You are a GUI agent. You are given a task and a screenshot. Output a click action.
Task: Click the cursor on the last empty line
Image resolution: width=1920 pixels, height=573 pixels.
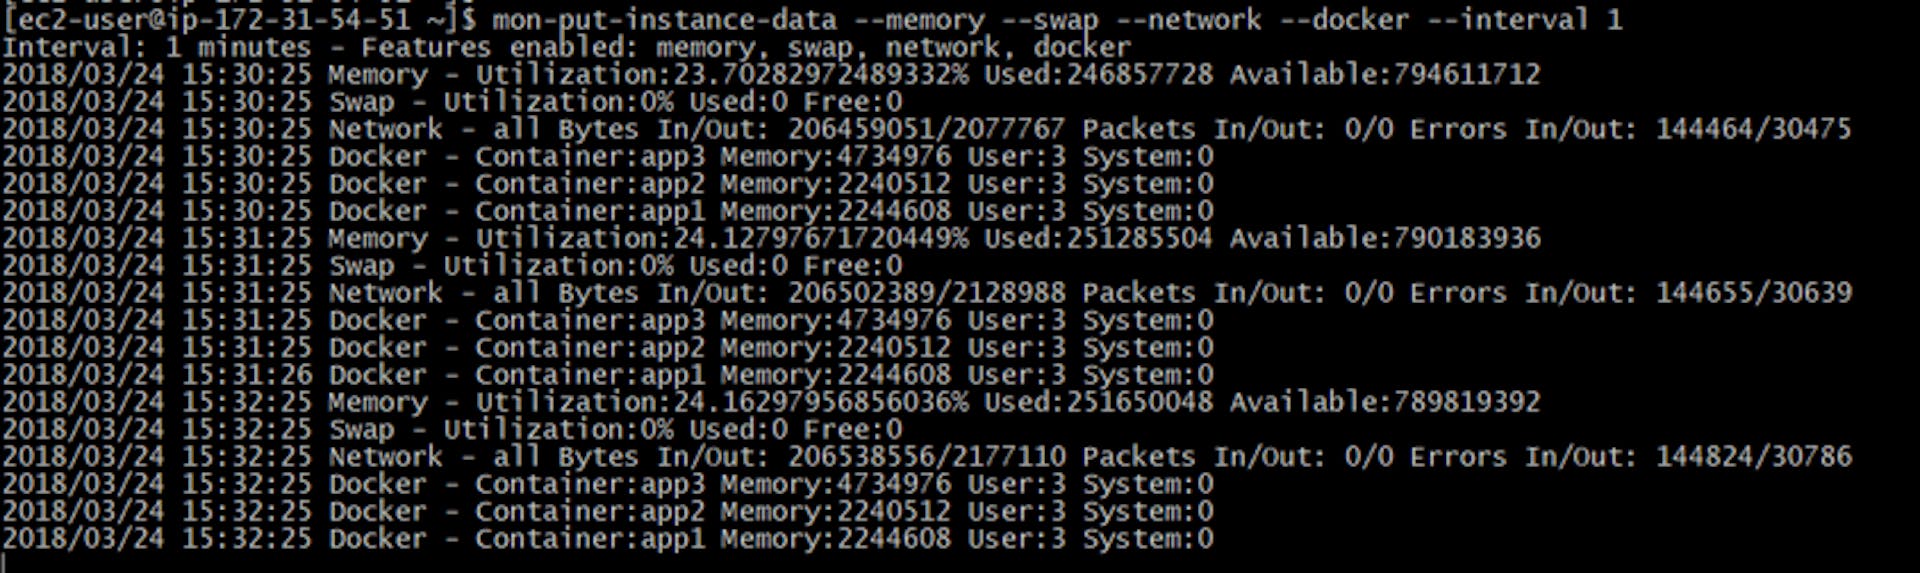[x=4, y=560]
